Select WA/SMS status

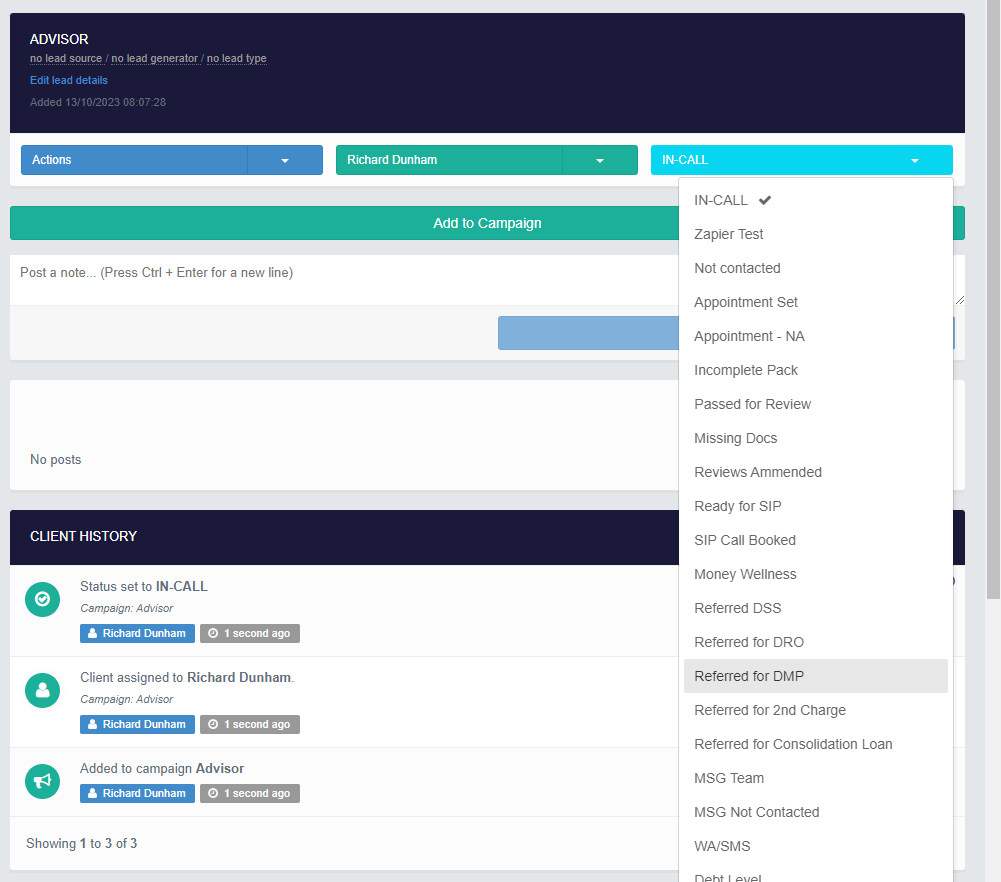[815, 846]
